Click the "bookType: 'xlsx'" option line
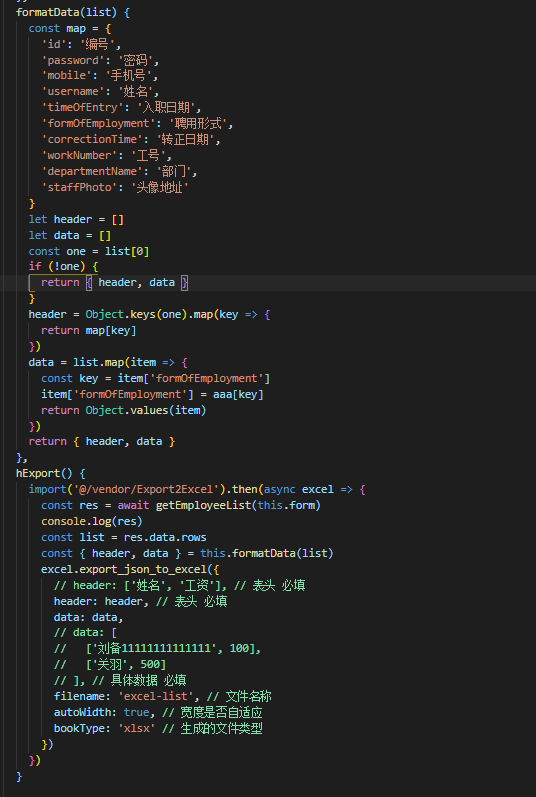536x797 pixels. (159, 729)
